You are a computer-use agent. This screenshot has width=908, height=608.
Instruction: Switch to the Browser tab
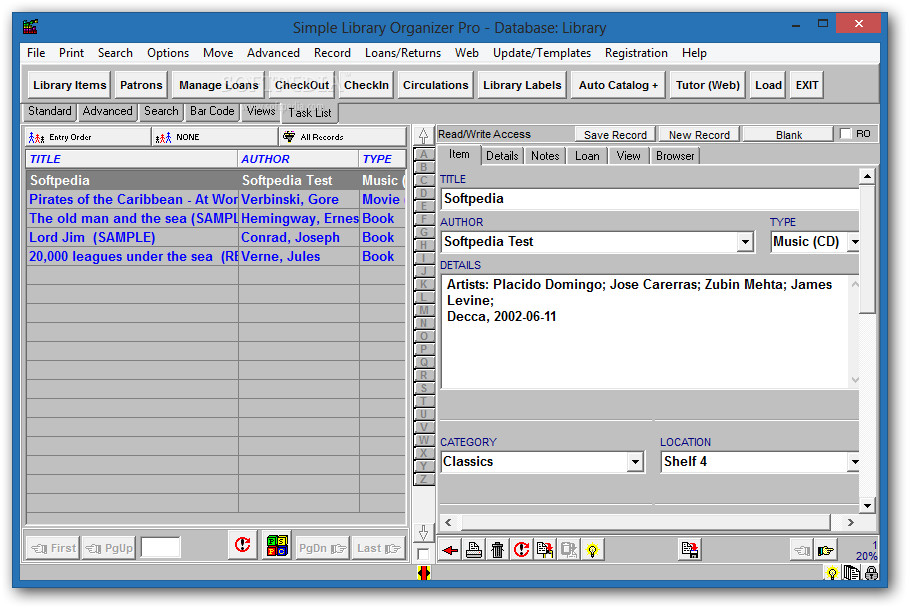(675, 156)
